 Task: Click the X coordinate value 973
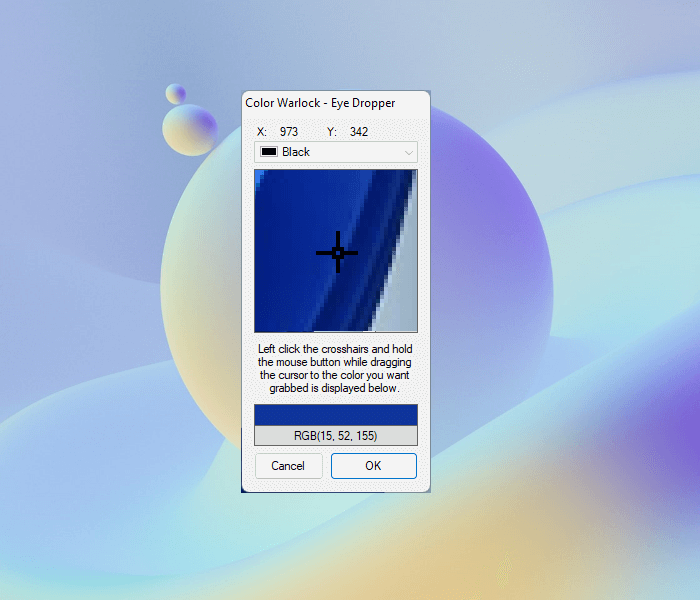click(289, 132)
